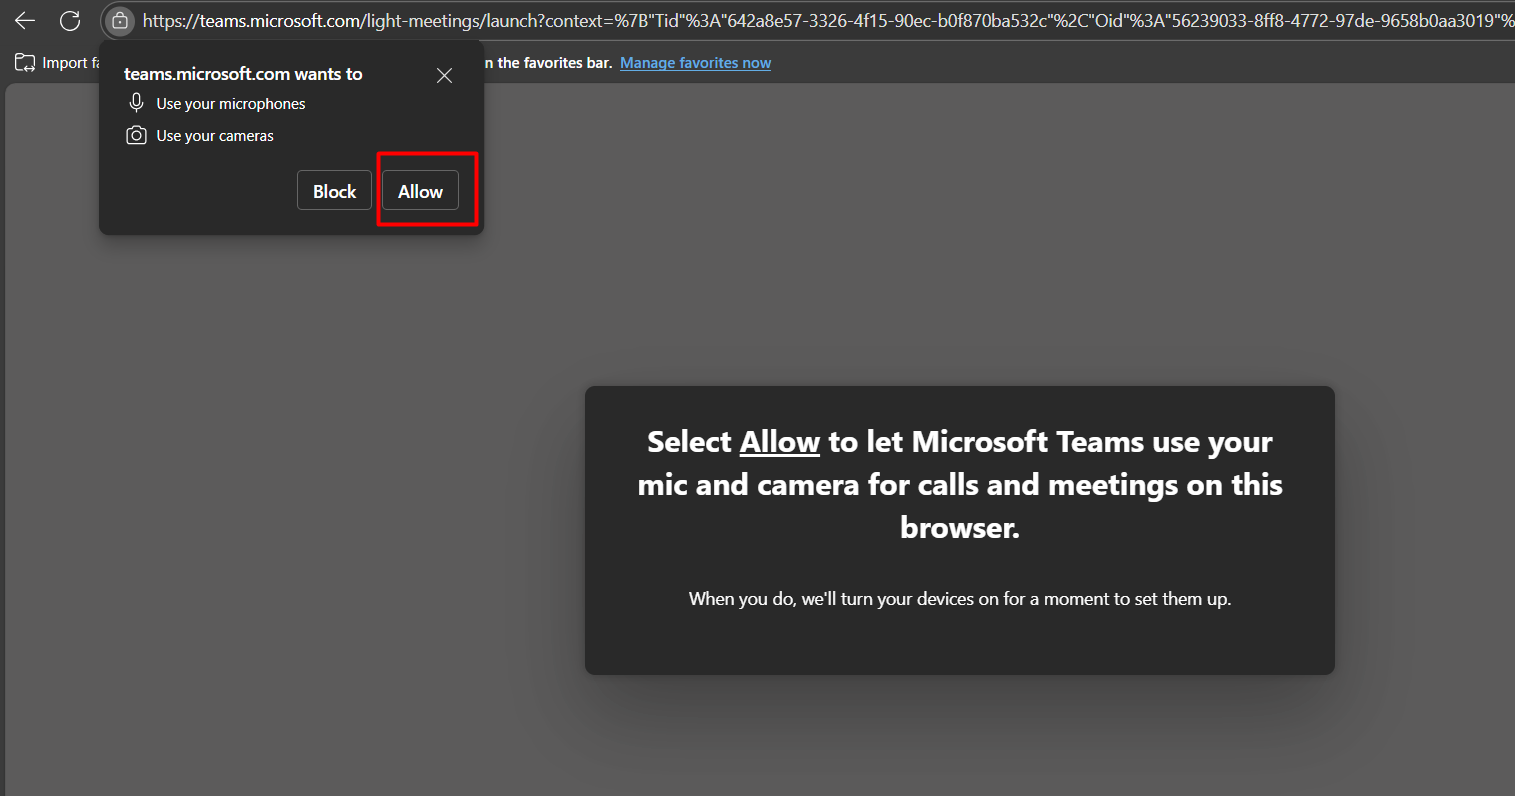Click the microphone icon in permission prompt
This screenshot has height=796, width=1515.
(137, 103)
